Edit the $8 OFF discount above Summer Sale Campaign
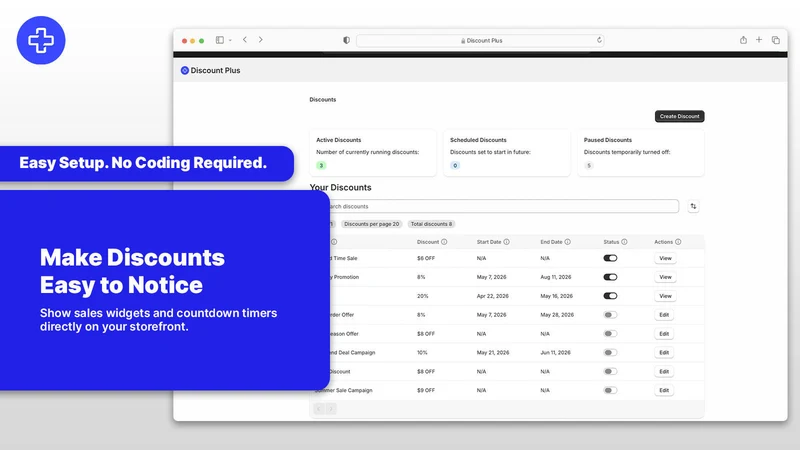The width and height of the screenshot is (800, 450). [664, 371]
